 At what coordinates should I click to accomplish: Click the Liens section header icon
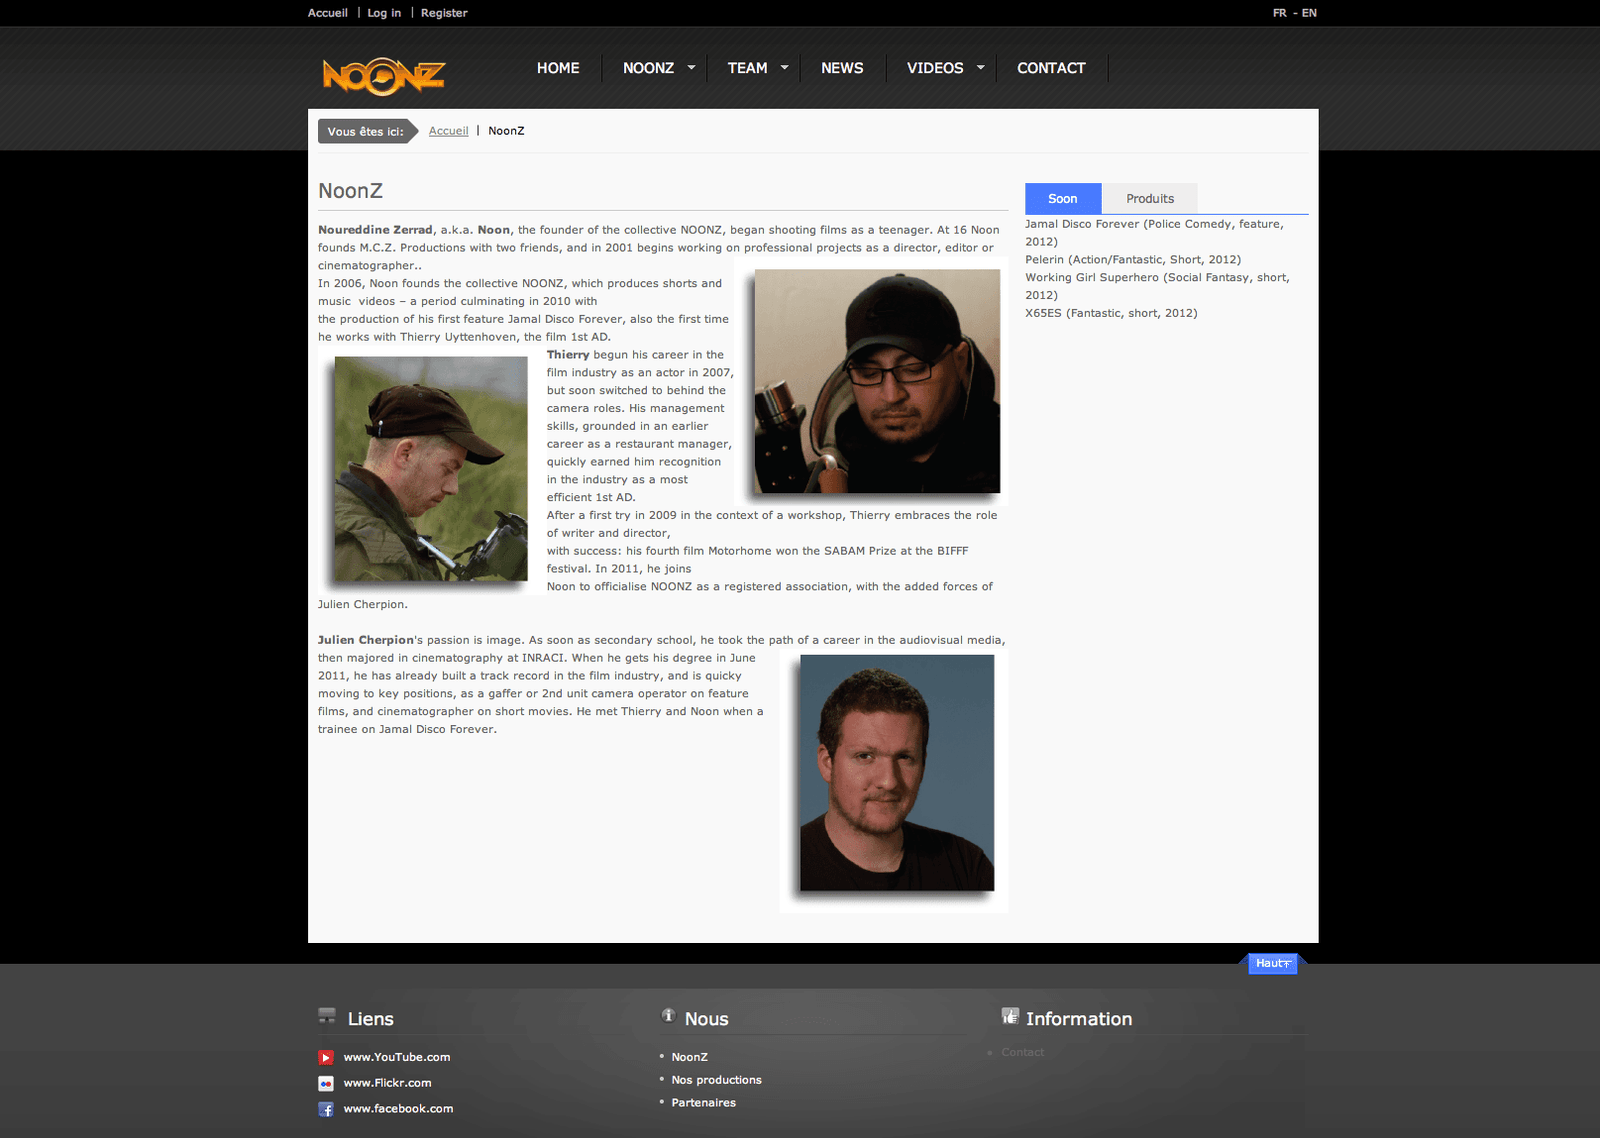(327, 1017)
